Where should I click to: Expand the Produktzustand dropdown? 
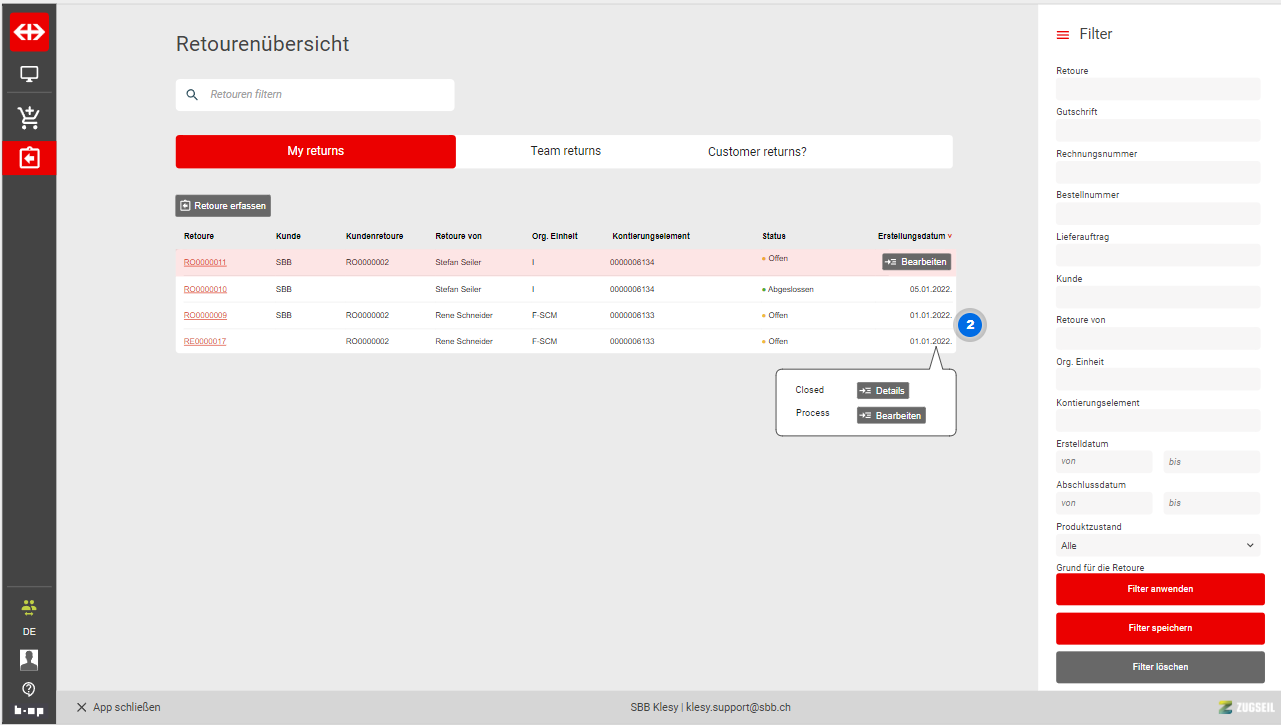1158,546
